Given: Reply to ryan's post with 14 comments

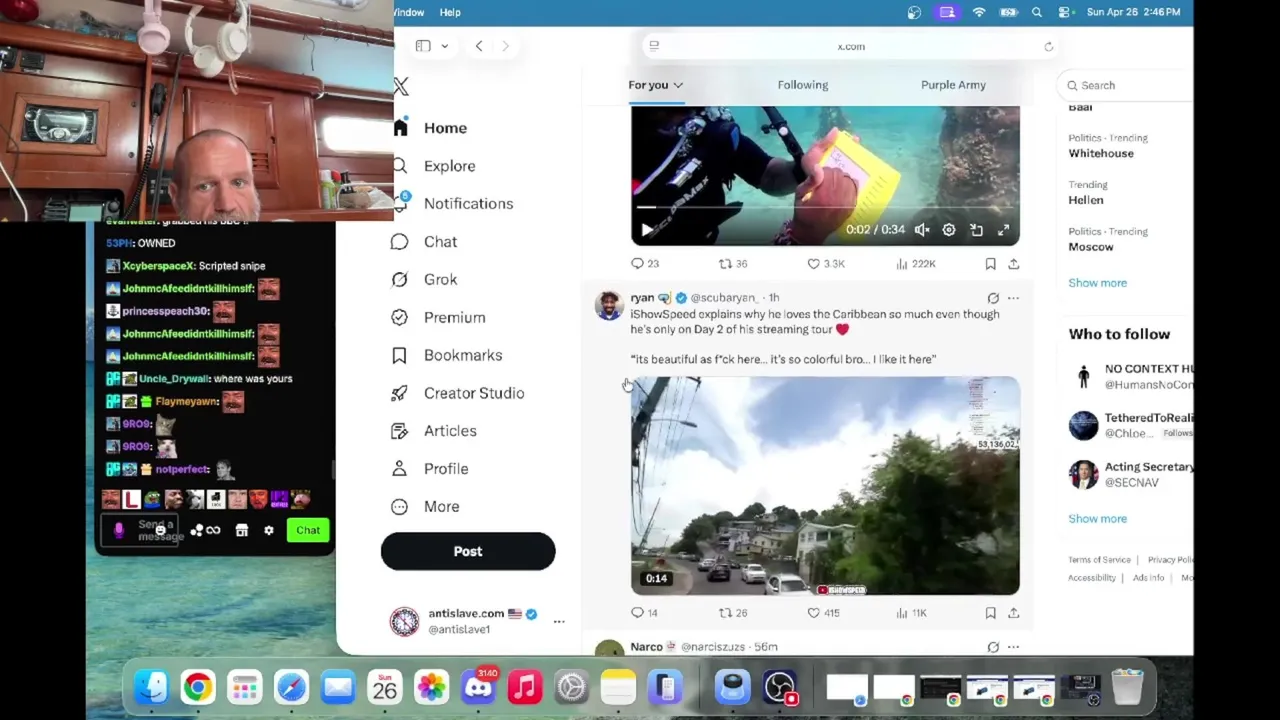Looking at the screenshot, I should [x=645, y=613].
